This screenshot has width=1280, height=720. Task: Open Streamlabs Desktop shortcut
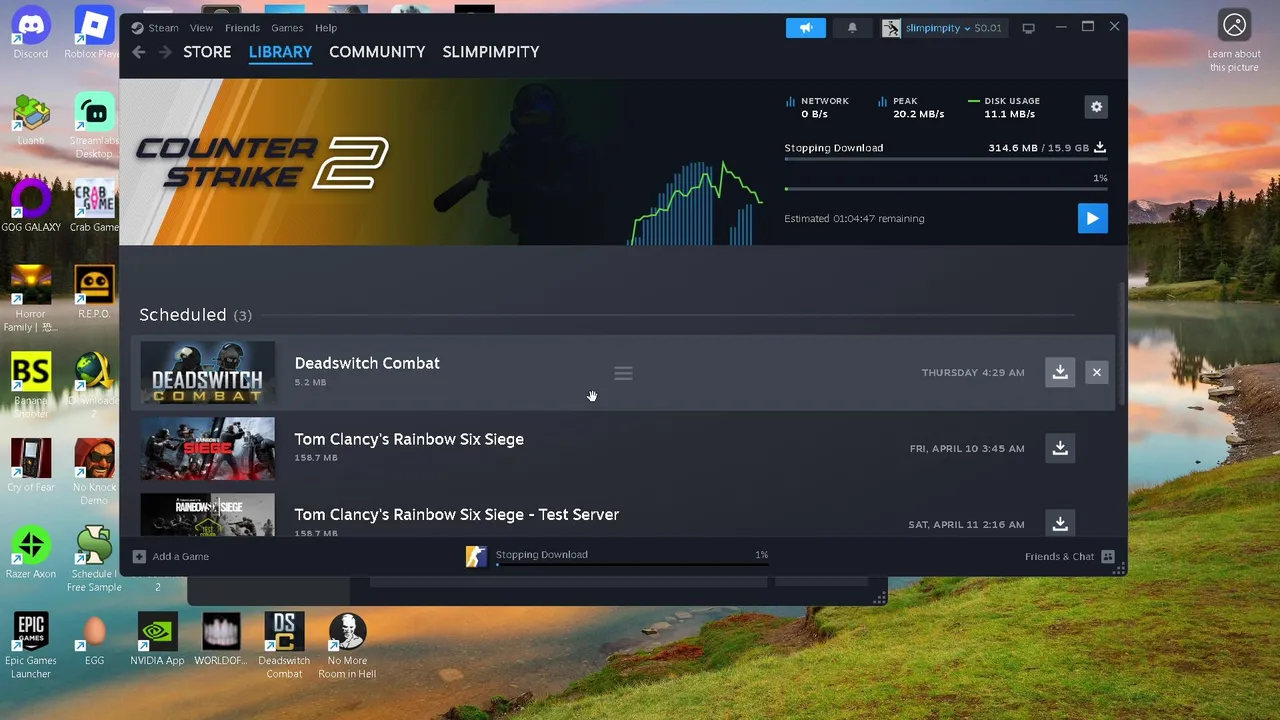coord(94,126)
